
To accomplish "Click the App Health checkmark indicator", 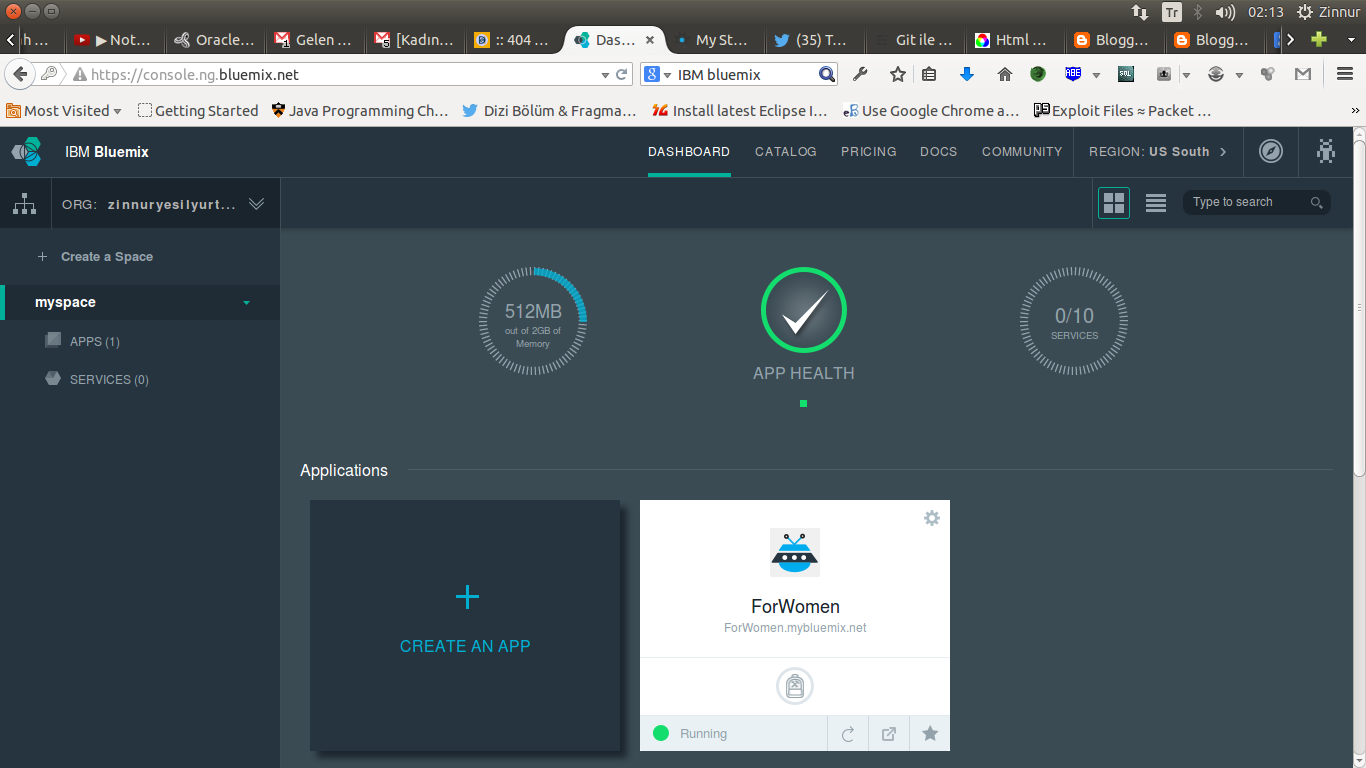I will point(804,311).
